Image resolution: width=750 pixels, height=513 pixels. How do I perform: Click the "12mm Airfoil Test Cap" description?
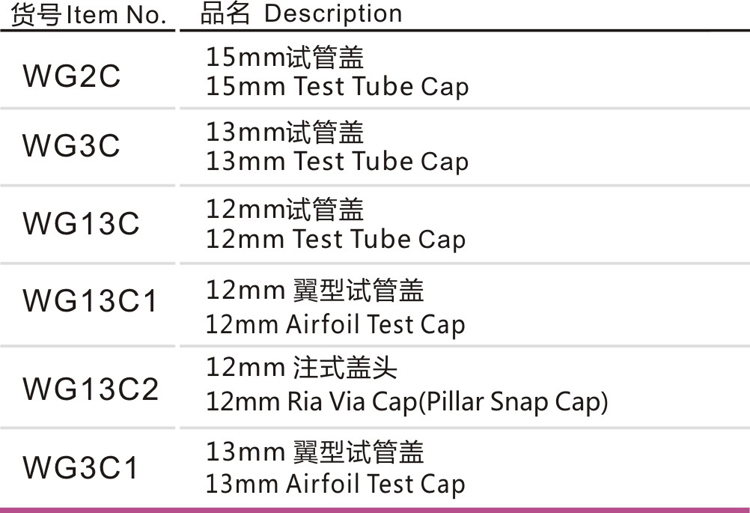[335, 325]
